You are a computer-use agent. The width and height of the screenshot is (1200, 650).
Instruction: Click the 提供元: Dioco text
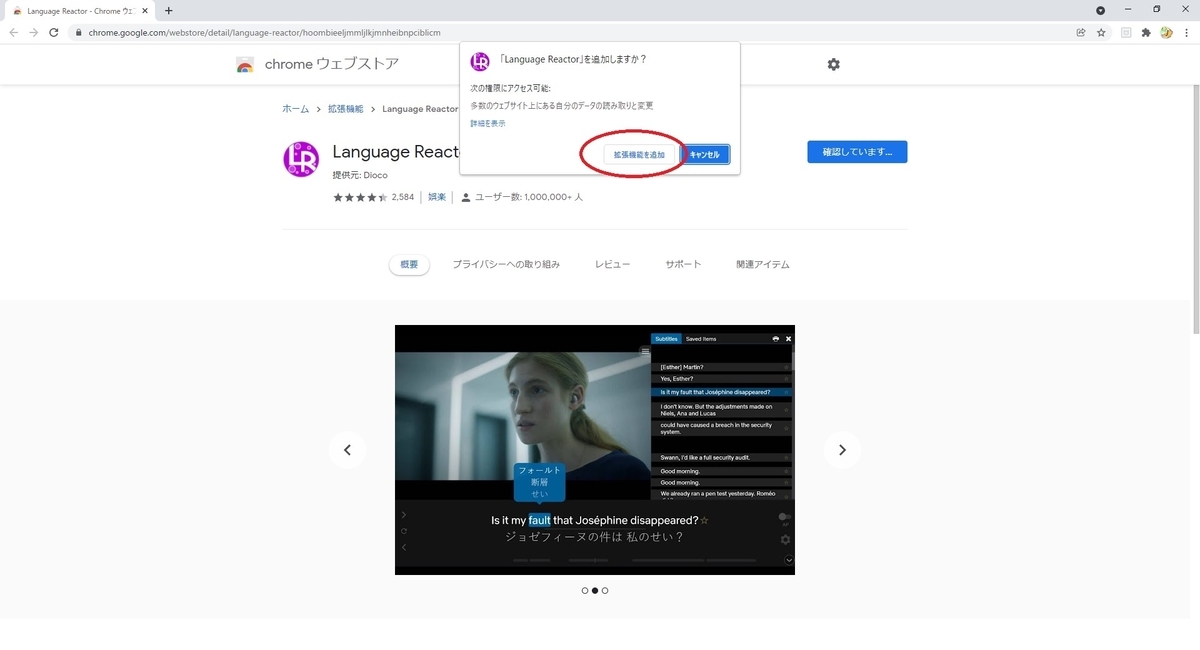point(360,175)
